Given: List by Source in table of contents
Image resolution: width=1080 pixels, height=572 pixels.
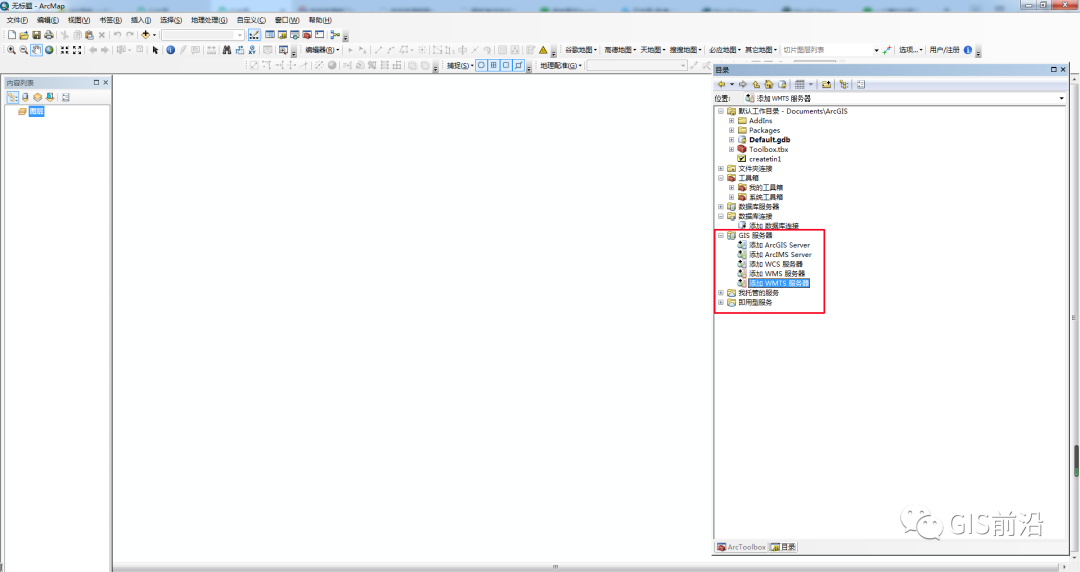Looking at the screenshot, I should [25, 97].
